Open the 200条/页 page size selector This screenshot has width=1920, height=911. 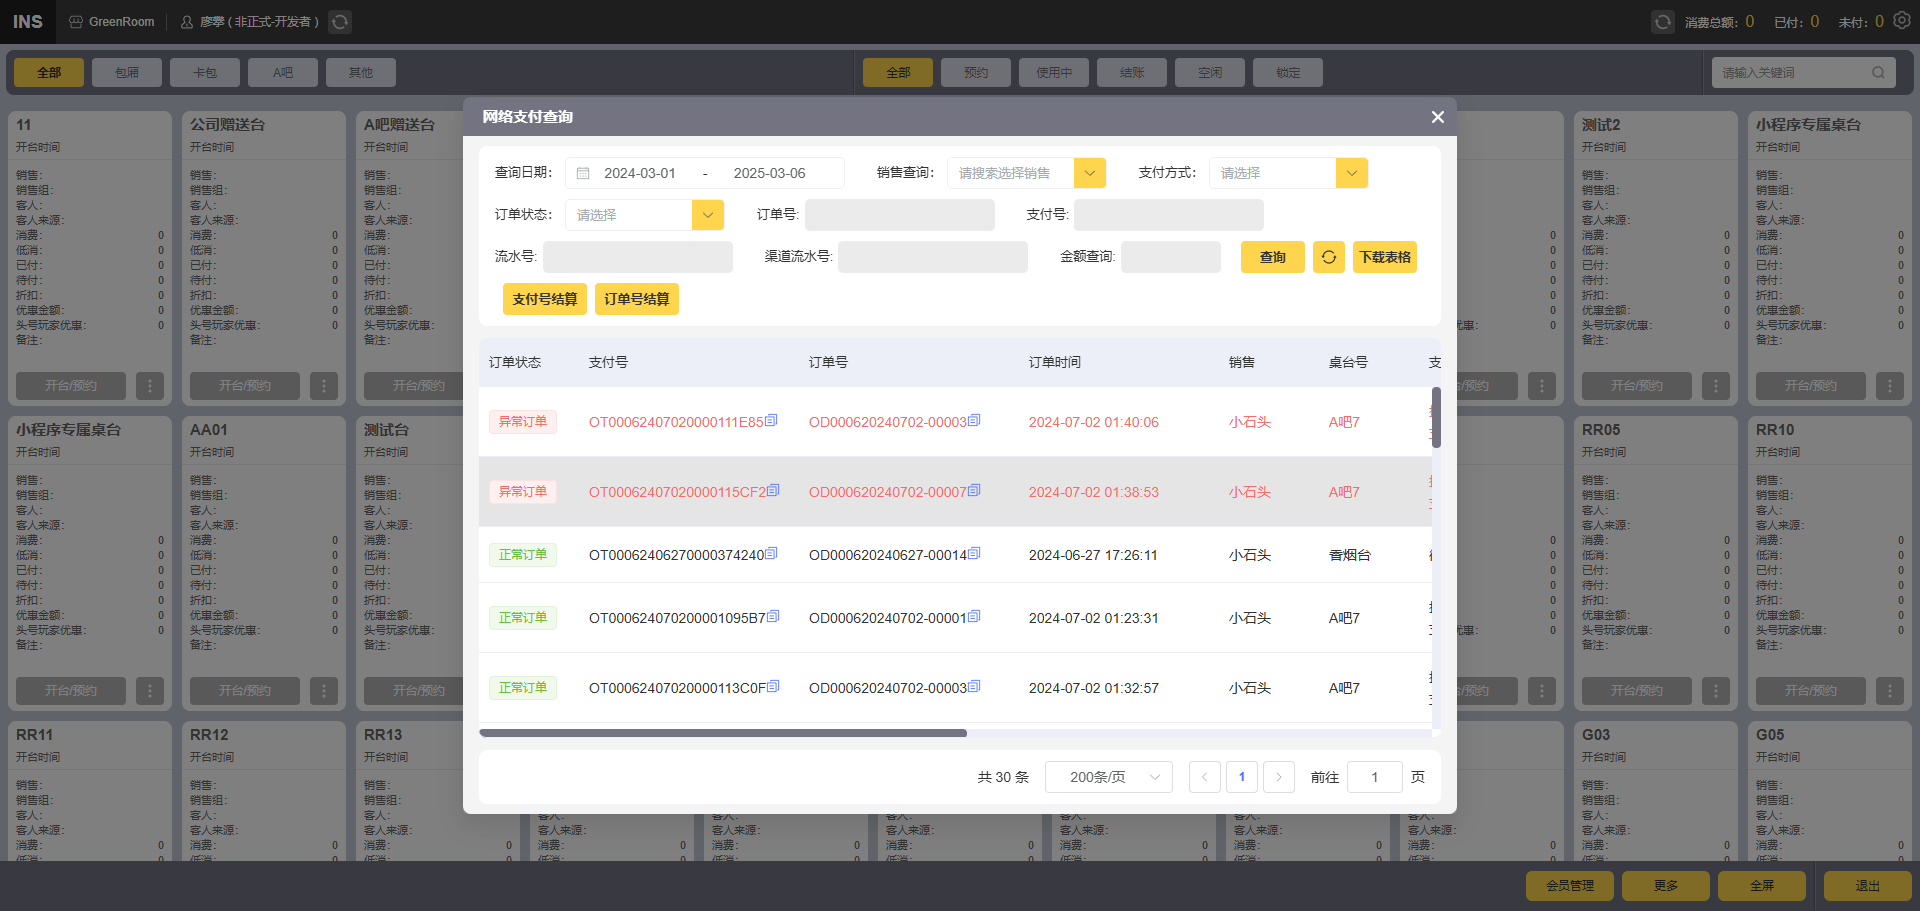tap(1109, 777)
